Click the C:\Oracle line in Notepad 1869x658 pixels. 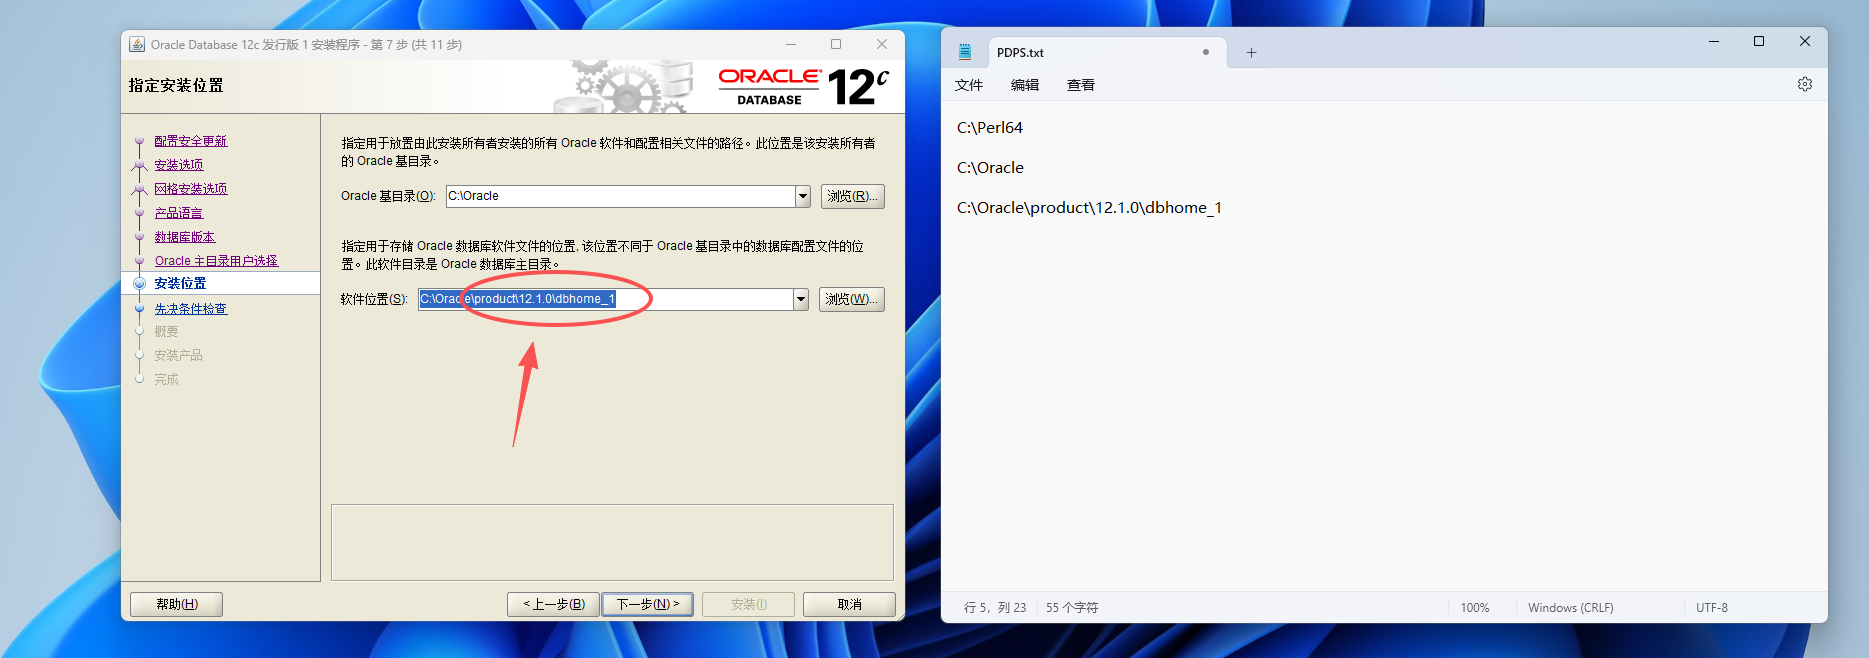pos(990,168)
